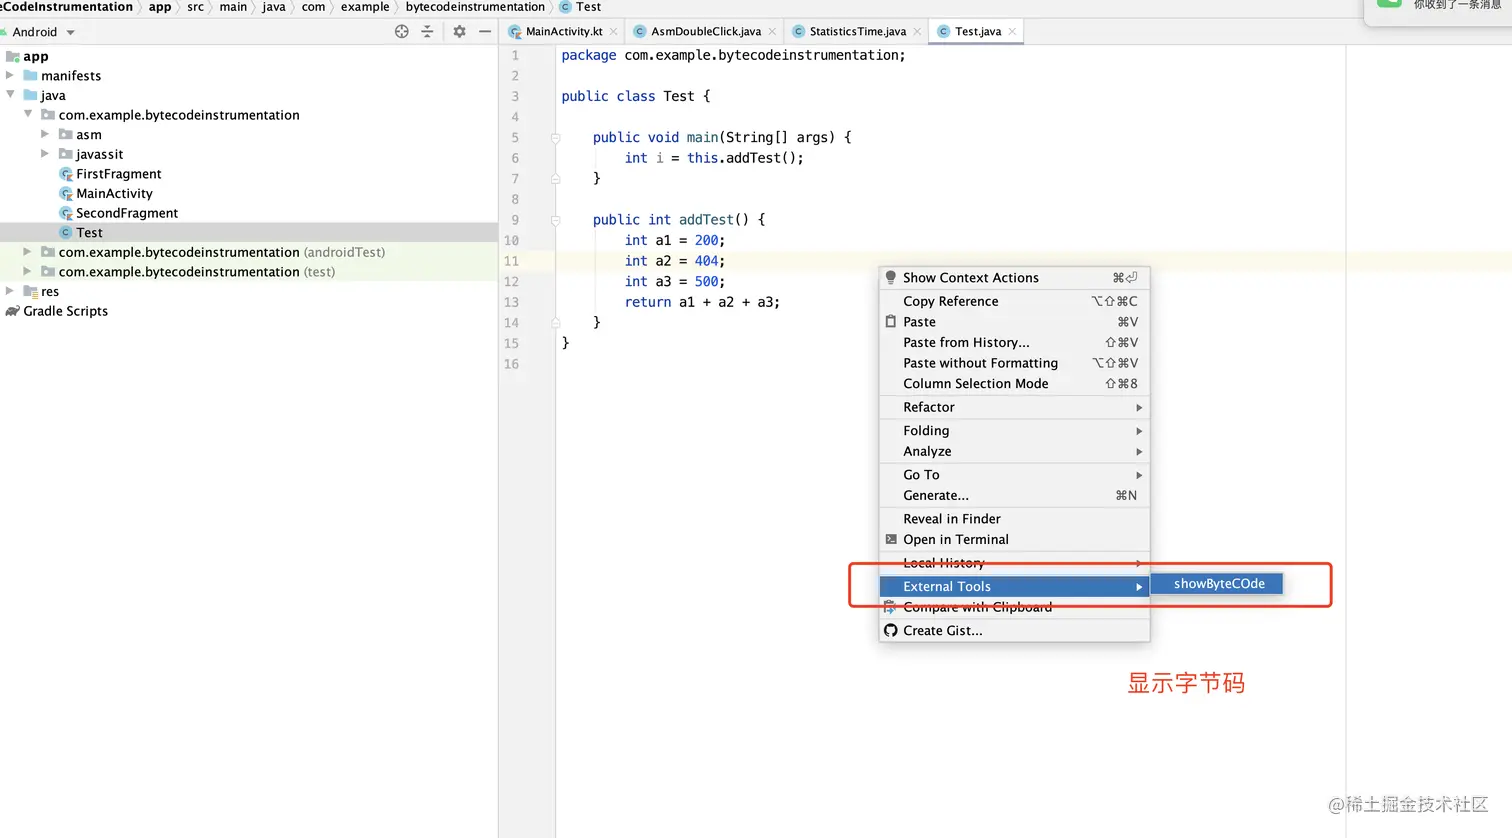
Task: Open the Refactor submenu
Action: tap(1014, 407)
